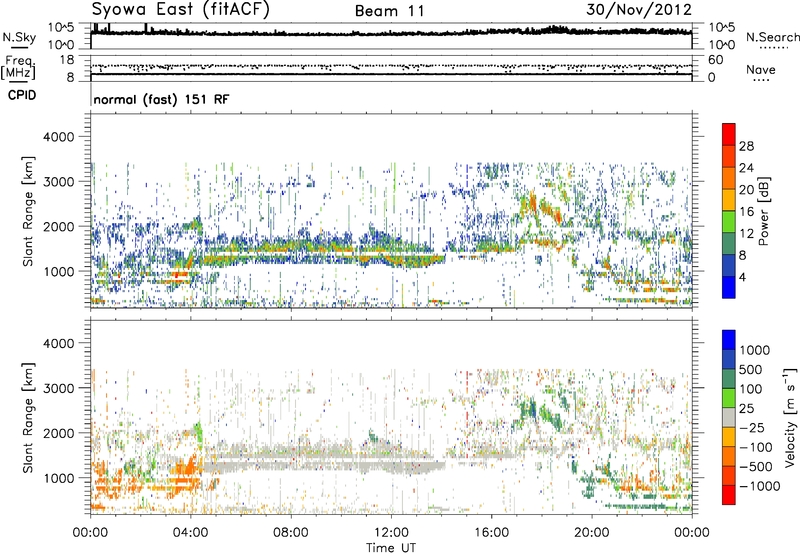The image size is (800, 554).
Task: Click the 'Power [dB]' colorbar label
Action: [764, 211]
